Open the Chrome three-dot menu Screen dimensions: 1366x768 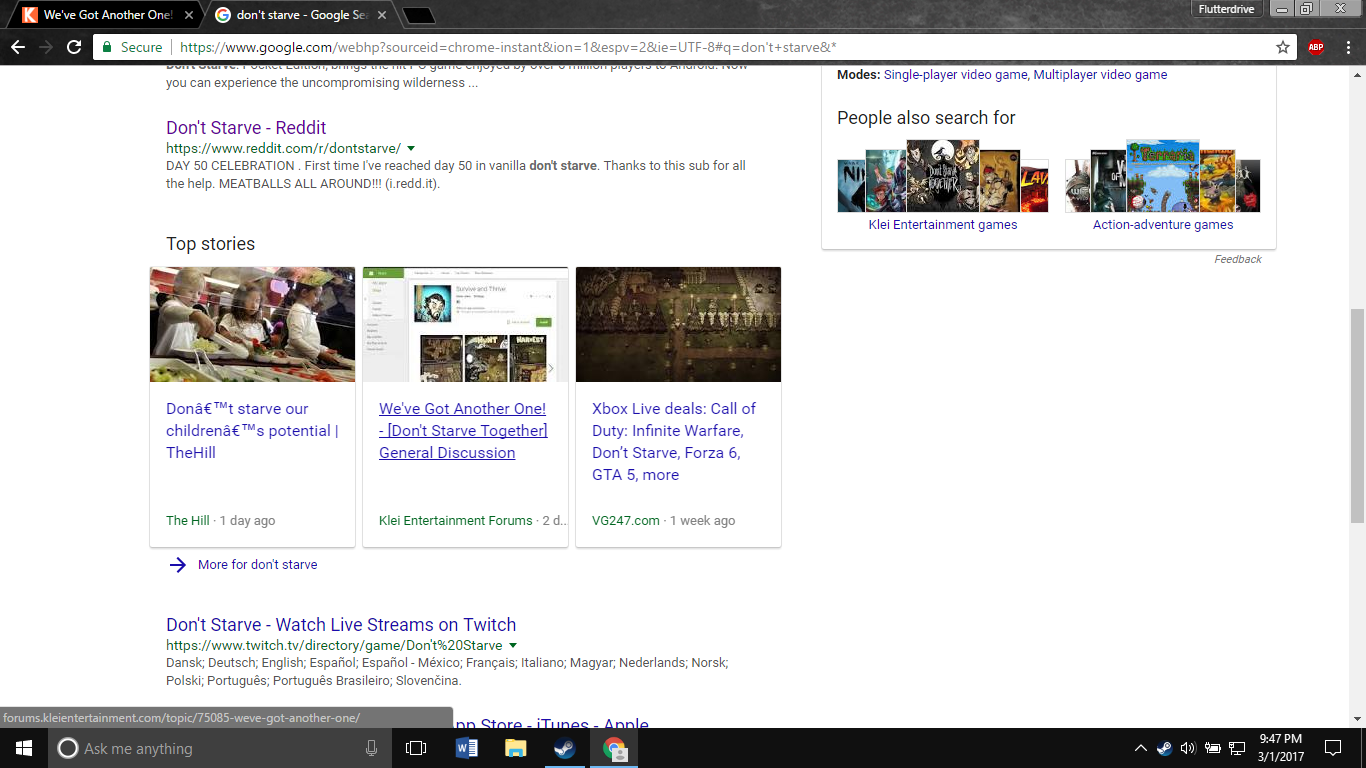1347,47
